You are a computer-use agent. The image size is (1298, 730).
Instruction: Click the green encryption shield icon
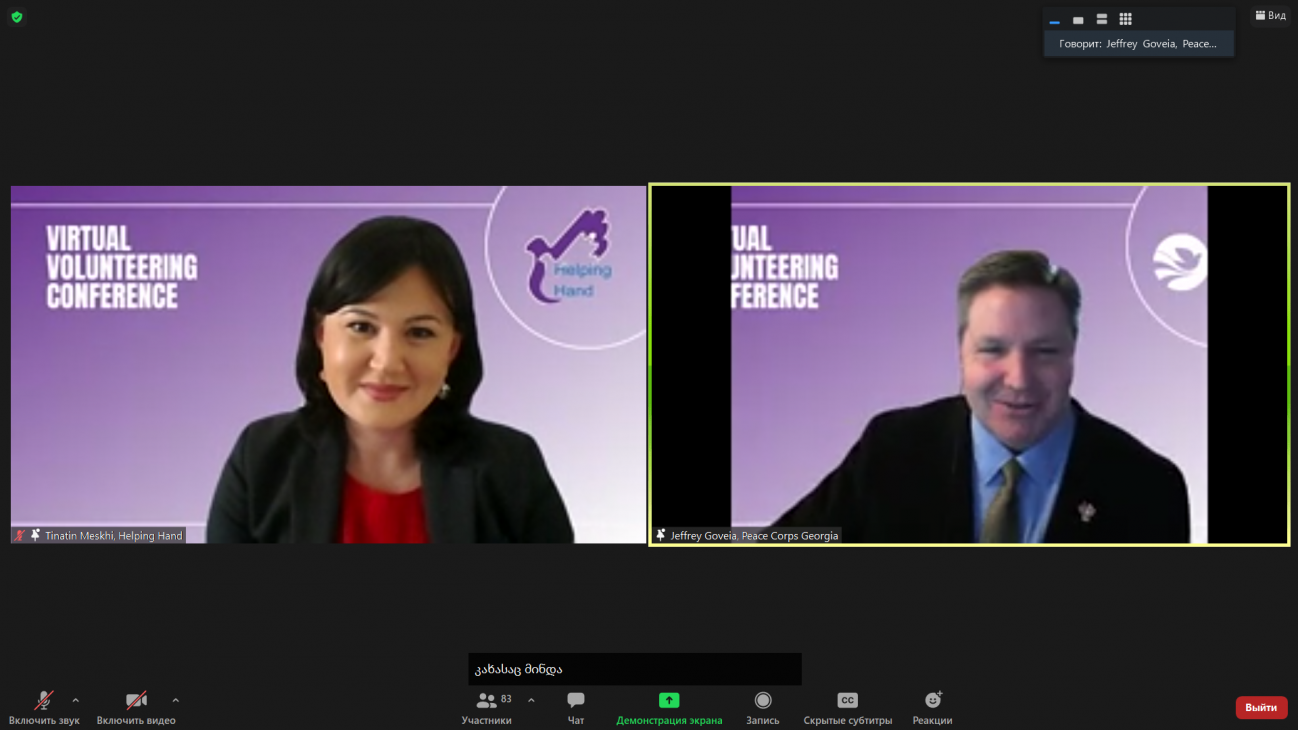click(x=16, y=17)
